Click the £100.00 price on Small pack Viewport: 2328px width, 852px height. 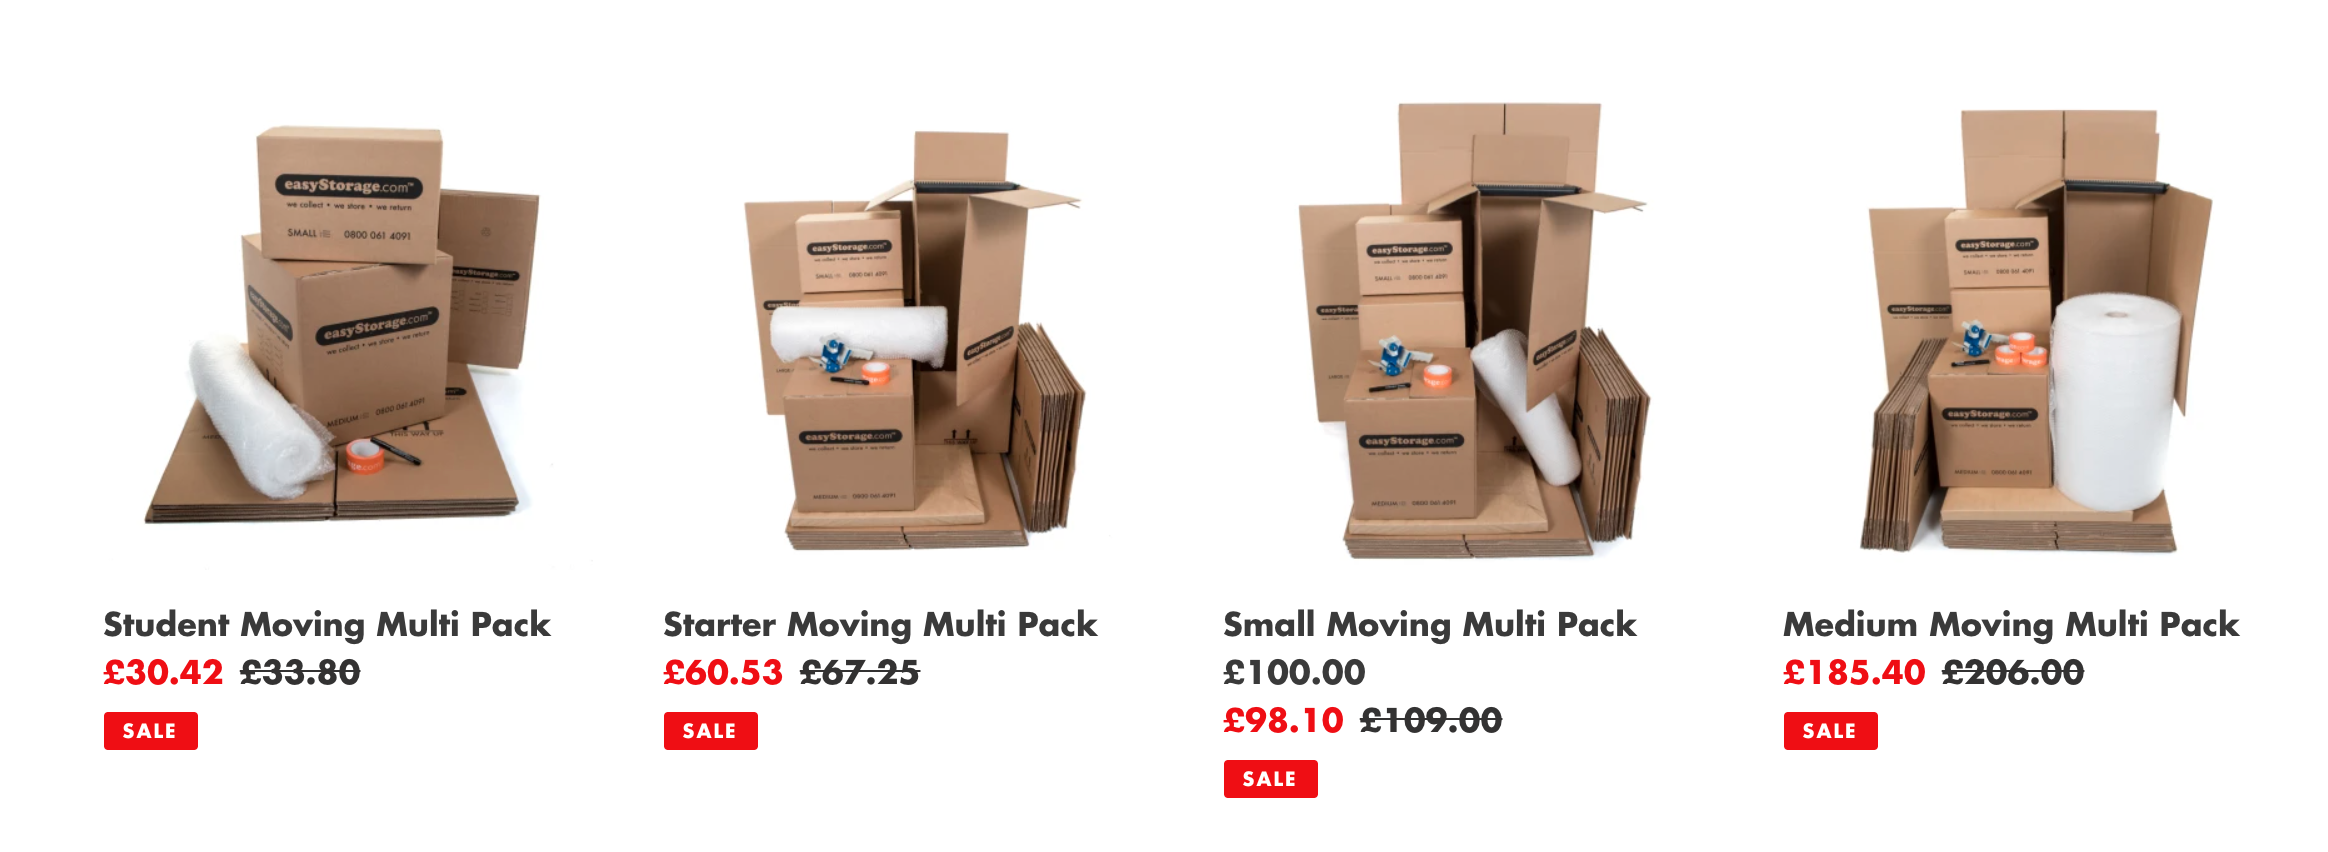tap(1294, 672)
